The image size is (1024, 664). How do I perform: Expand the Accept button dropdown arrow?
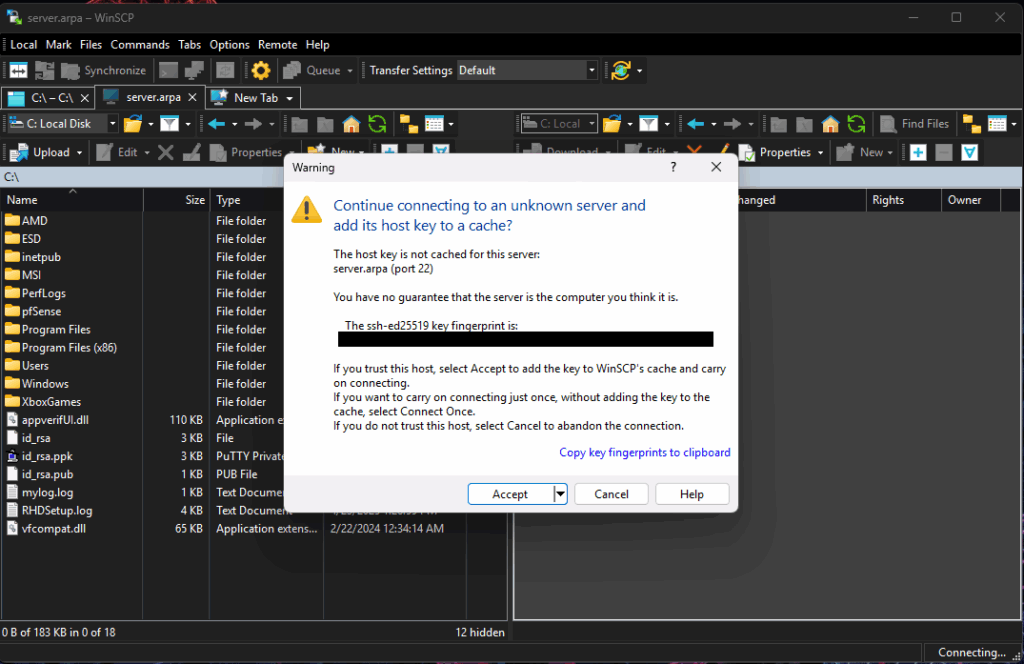(x=560, y=494)
